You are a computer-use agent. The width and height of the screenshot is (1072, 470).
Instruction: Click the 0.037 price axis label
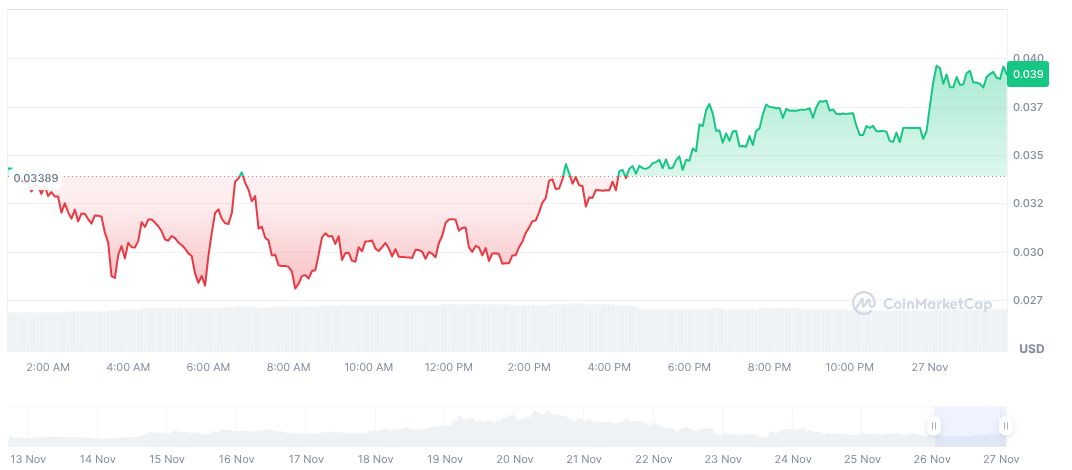pyautogui.click(x=1028, y=107)
